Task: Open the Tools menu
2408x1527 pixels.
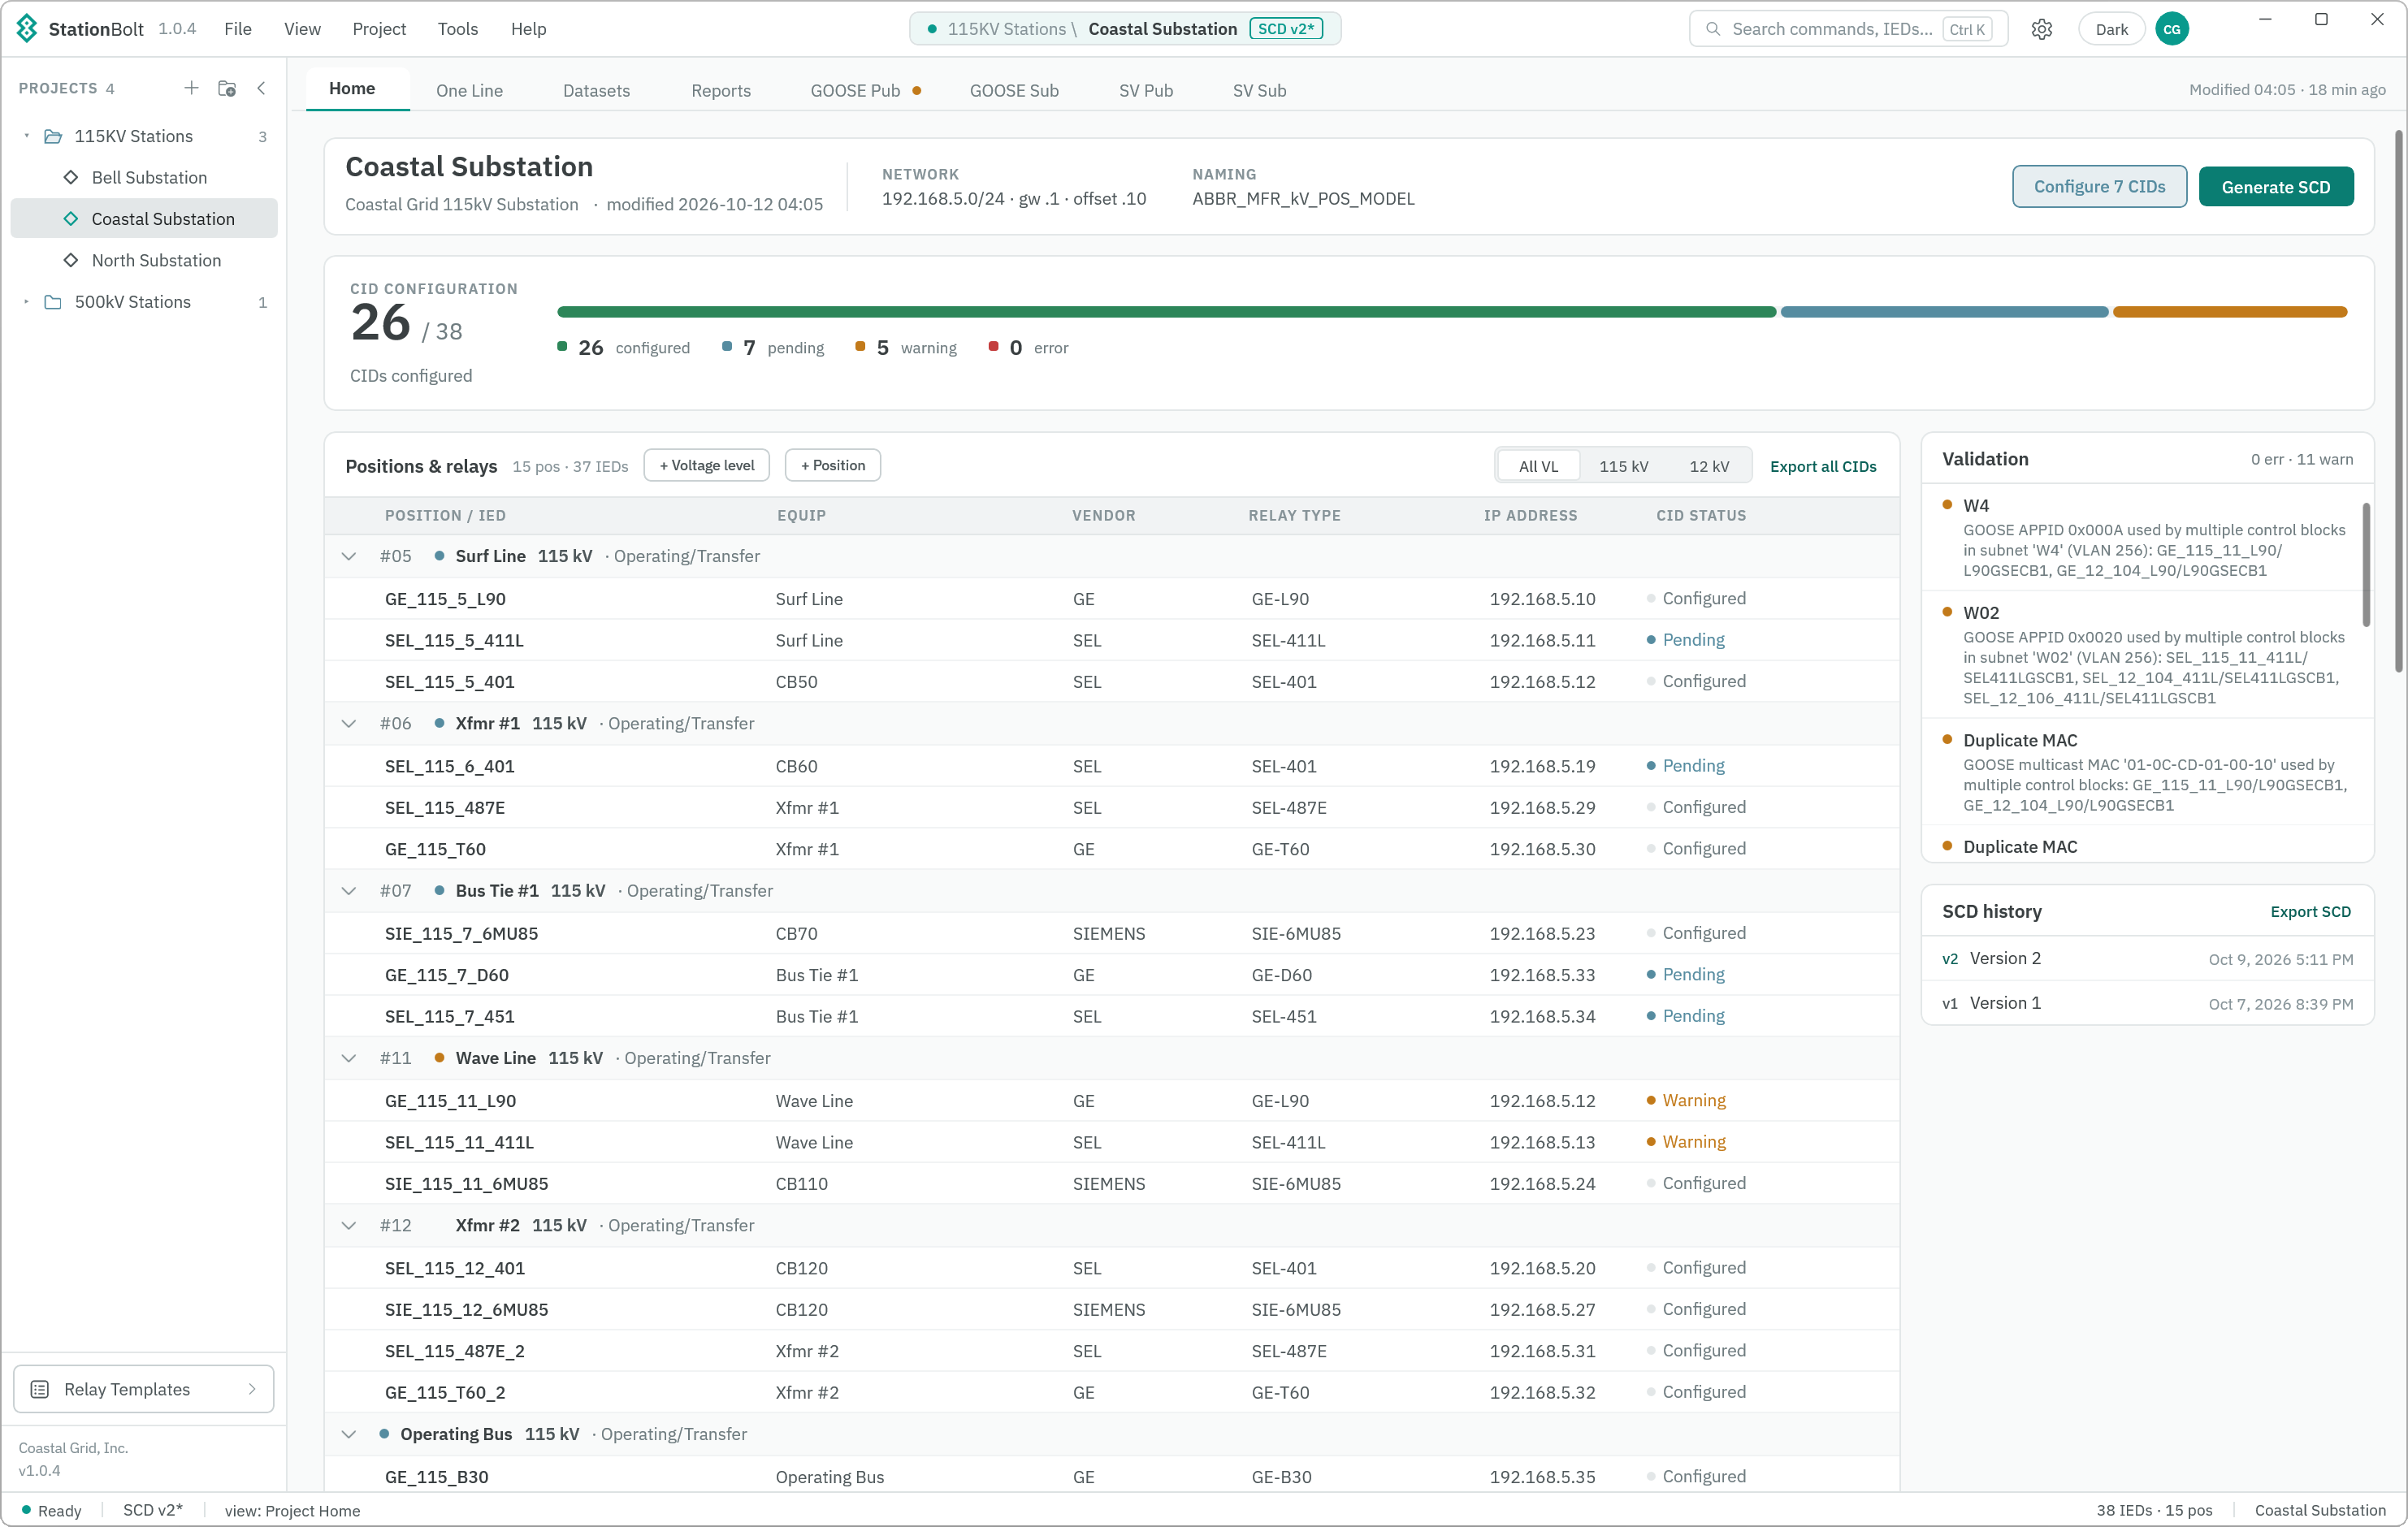Action: (x=457, y=29)
